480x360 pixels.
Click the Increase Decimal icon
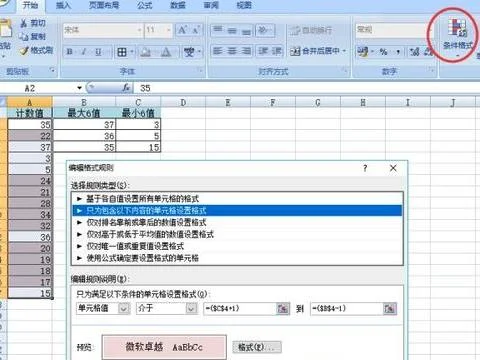415,52
